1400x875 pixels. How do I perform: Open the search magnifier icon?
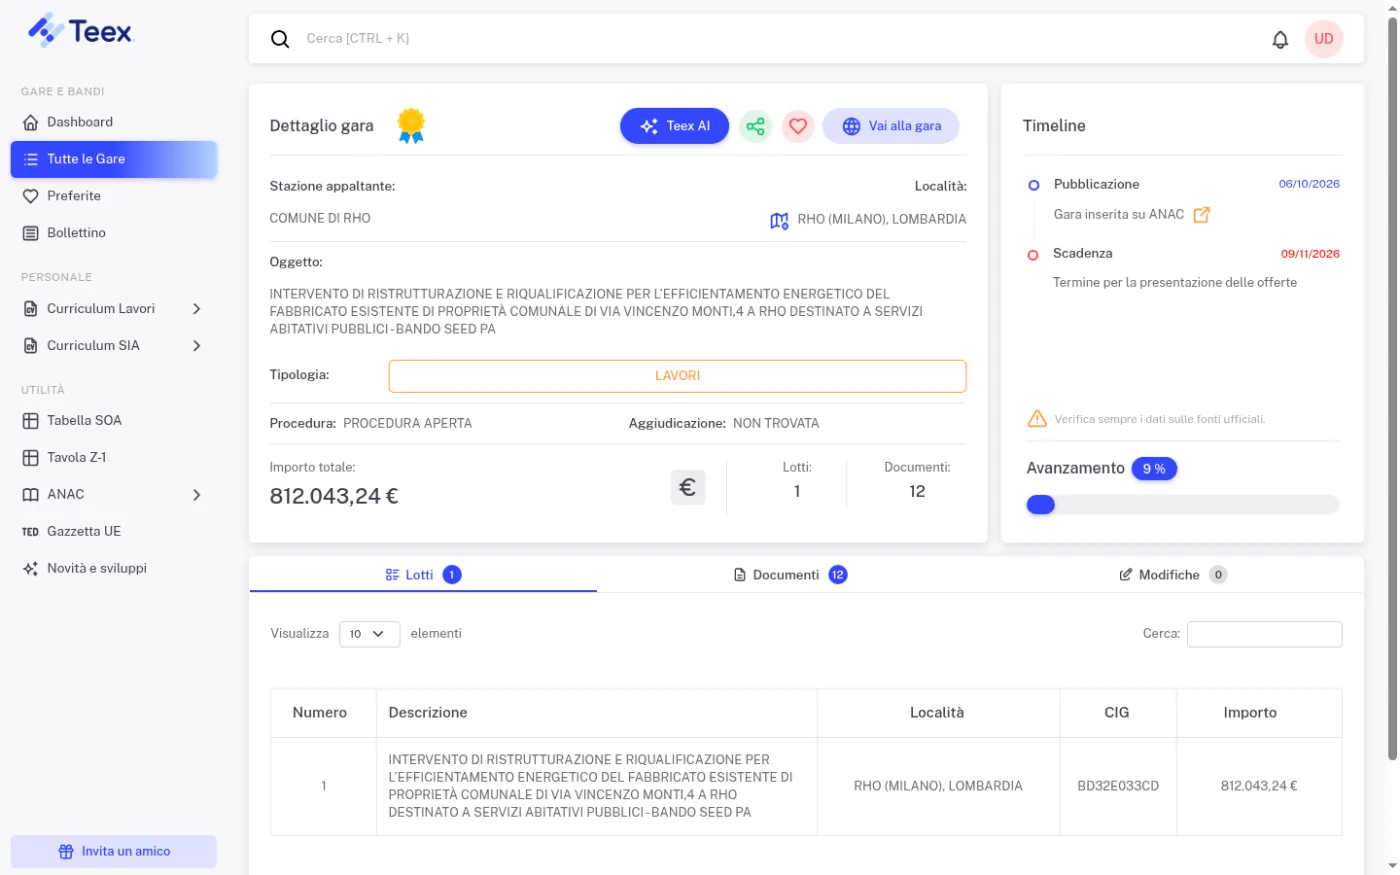coord(280,39)
